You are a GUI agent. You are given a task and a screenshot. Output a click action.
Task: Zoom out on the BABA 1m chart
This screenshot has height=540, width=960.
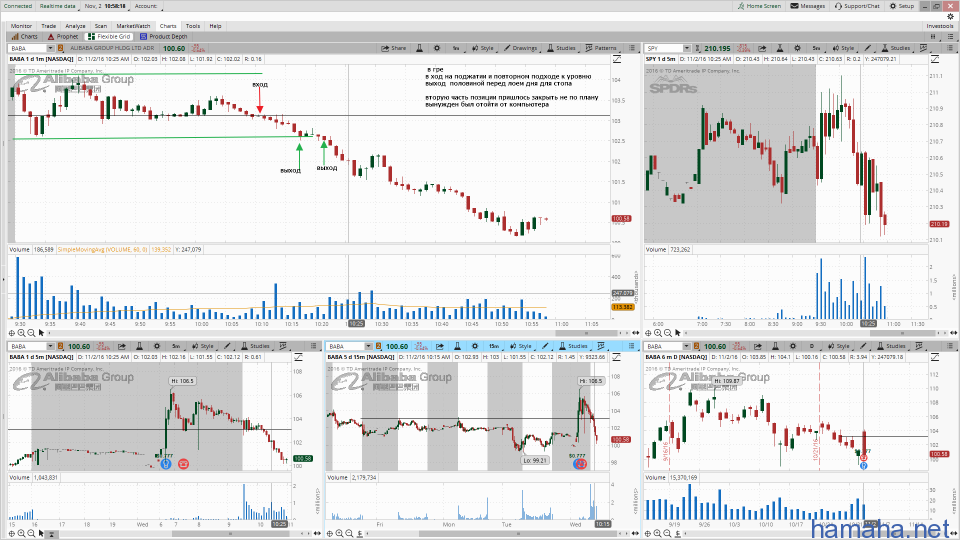click(x=31, y=333)
